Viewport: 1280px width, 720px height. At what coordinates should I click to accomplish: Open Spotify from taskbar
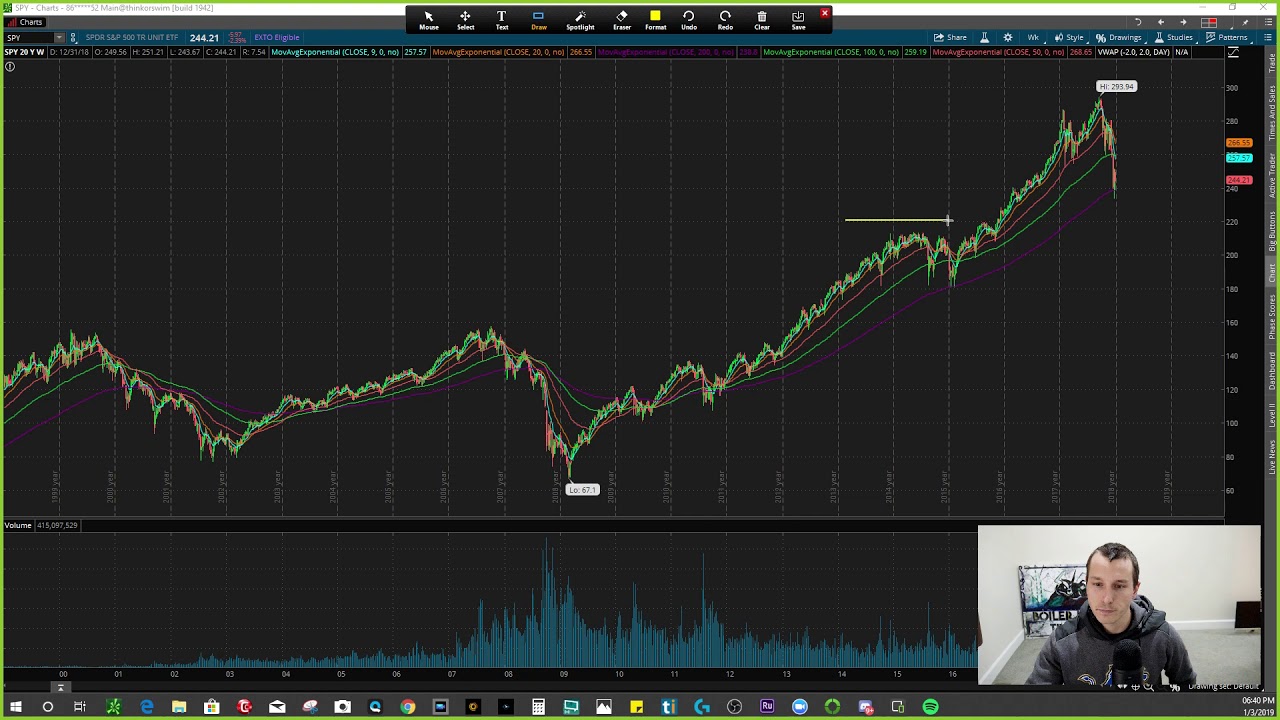pyautogui.click(x=930, y=707)
